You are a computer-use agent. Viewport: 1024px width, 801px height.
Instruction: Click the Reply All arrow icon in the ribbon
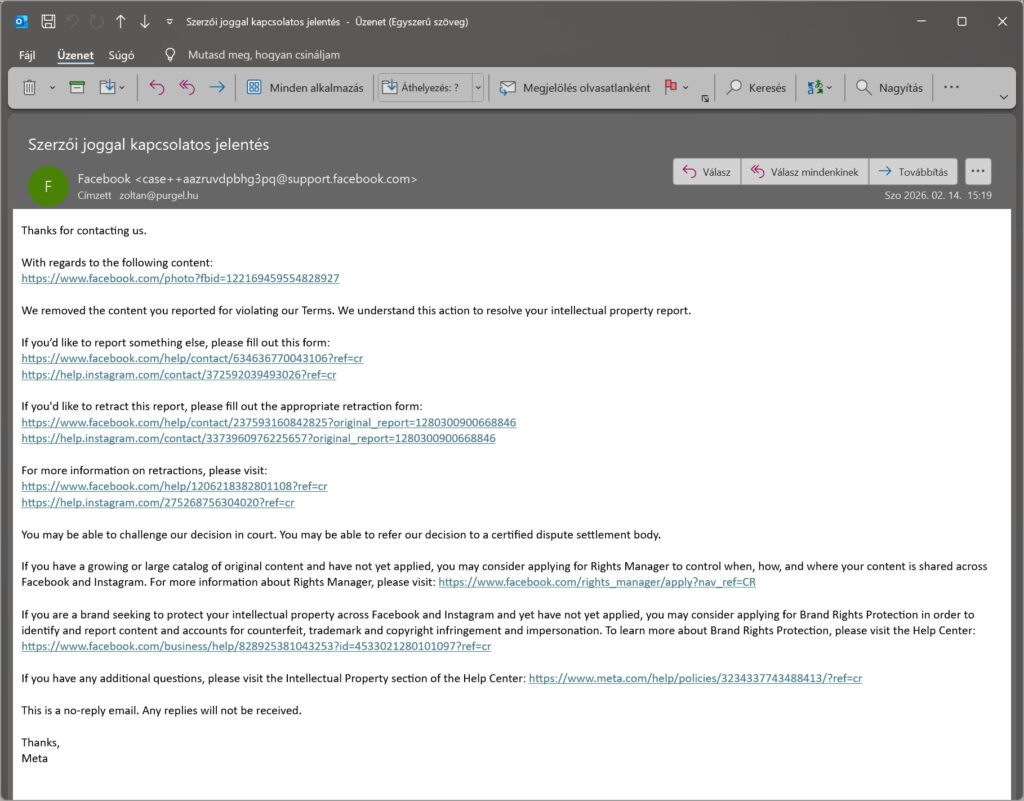186,88
